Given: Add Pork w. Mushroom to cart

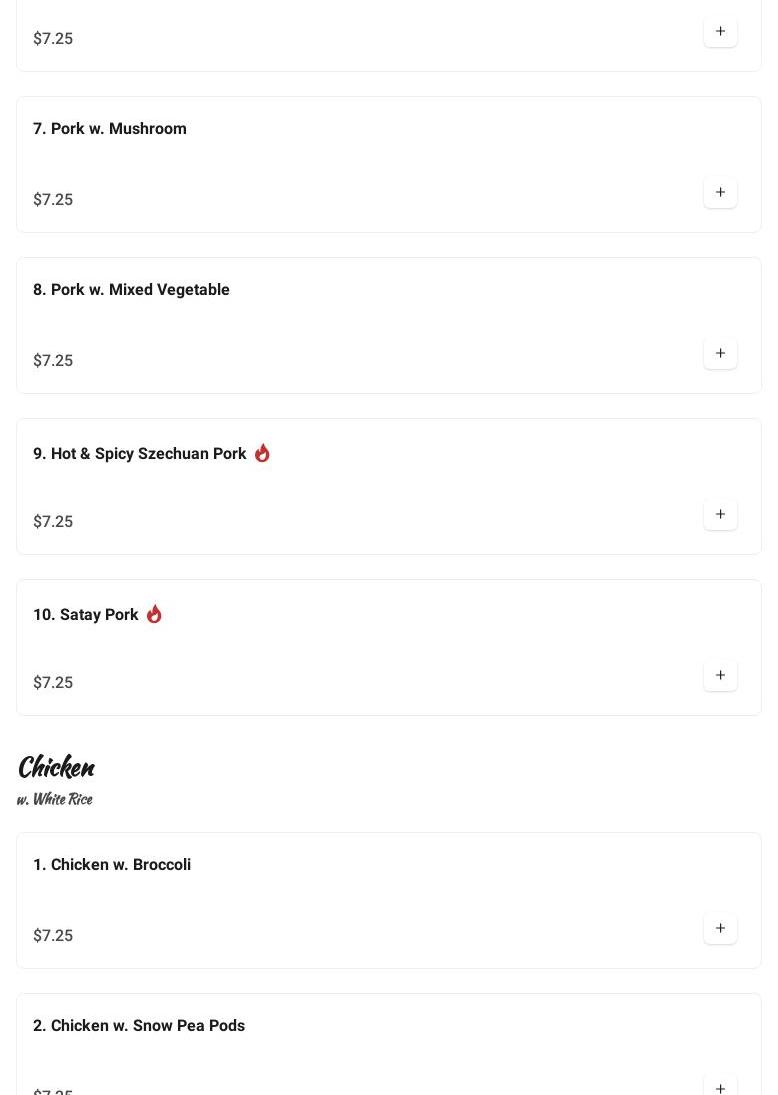Looking at the screenshot, I should coord(720,193).
